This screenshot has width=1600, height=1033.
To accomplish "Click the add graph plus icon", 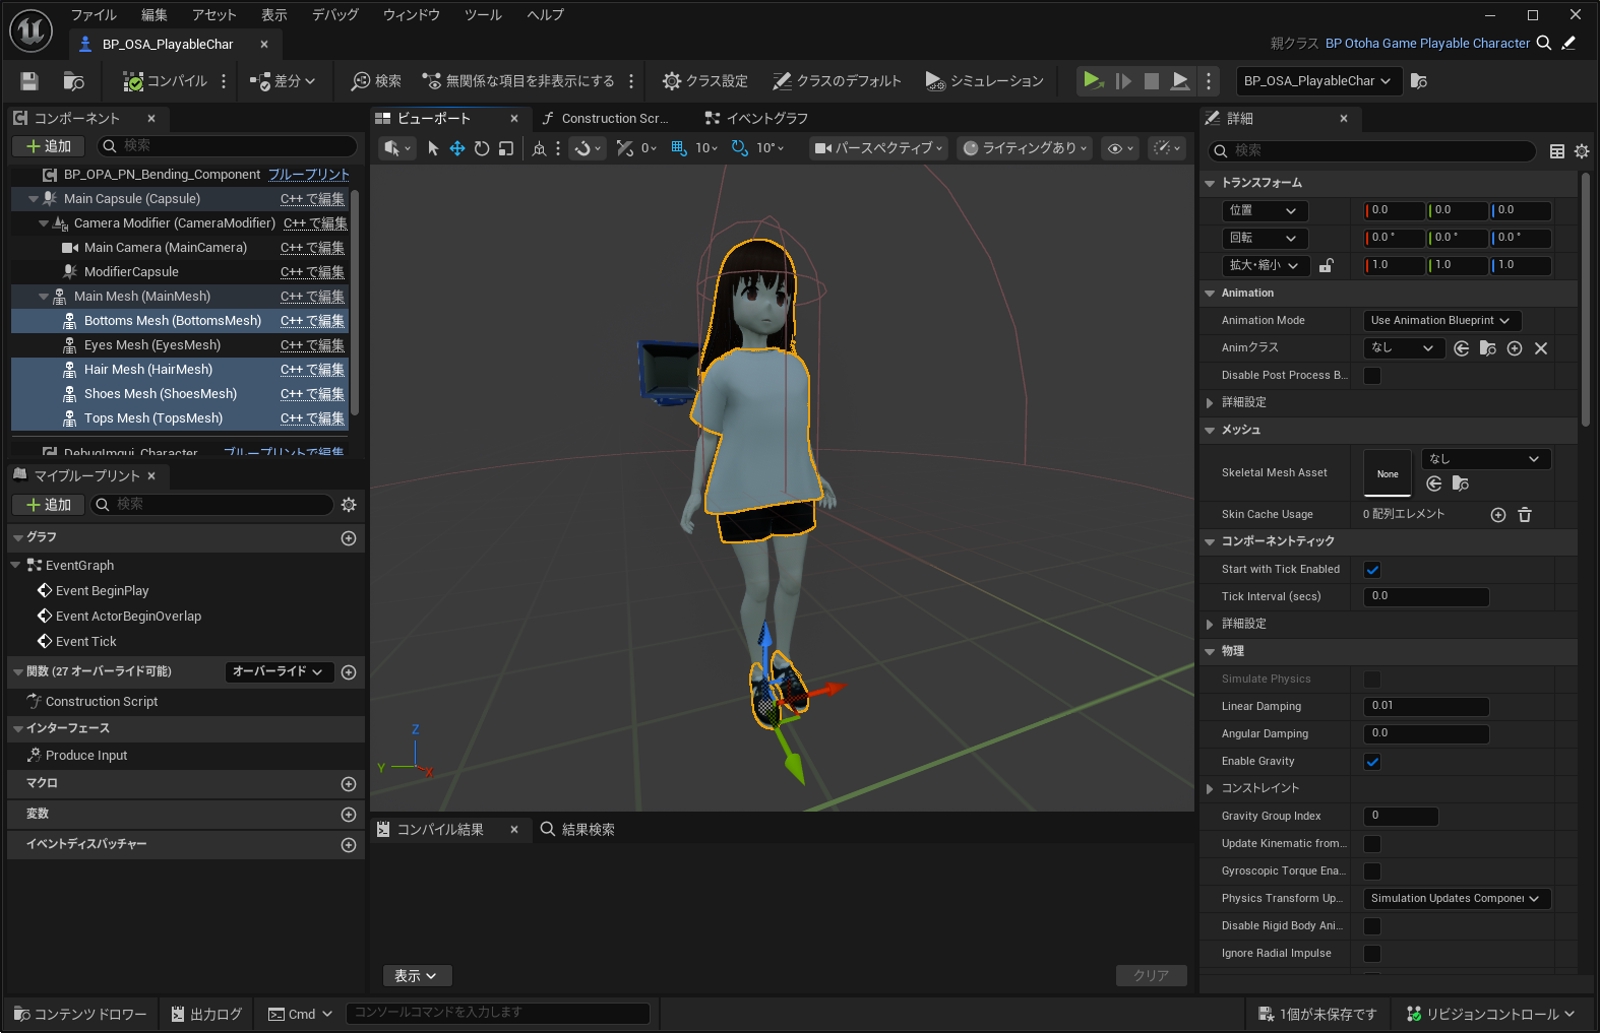I will 348,538.
